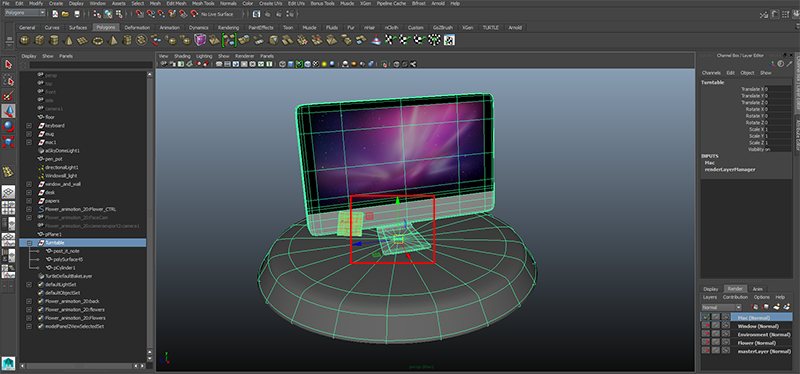Click the No Live Surface field
This screenshot has height=374, width=800.
(222, 14)
